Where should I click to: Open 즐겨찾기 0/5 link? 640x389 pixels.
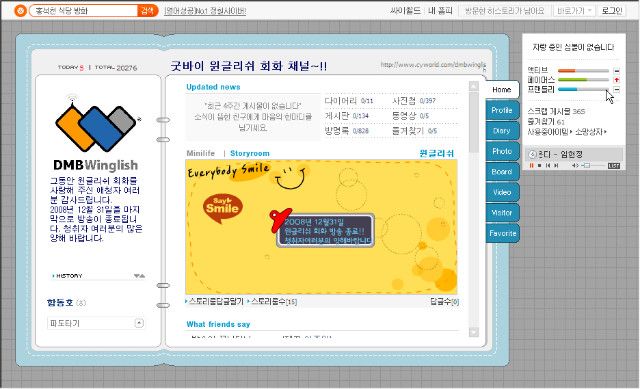click(x=414, y=131)
